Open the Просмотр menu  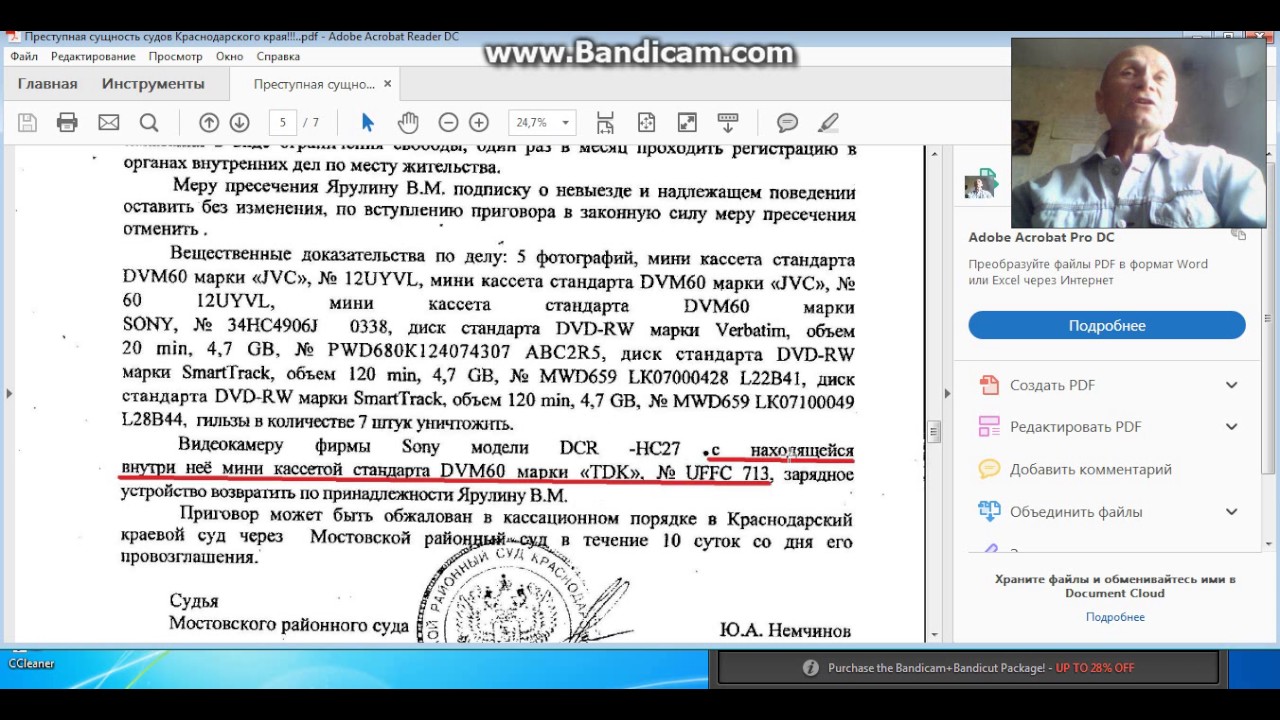tap(175, 57)
